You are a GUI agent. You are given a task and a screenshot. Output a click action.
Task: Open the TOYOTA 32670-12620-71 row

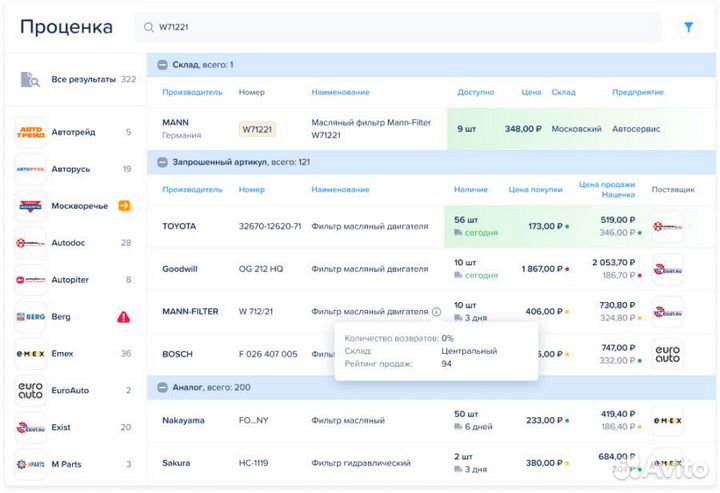coord(300,226)
